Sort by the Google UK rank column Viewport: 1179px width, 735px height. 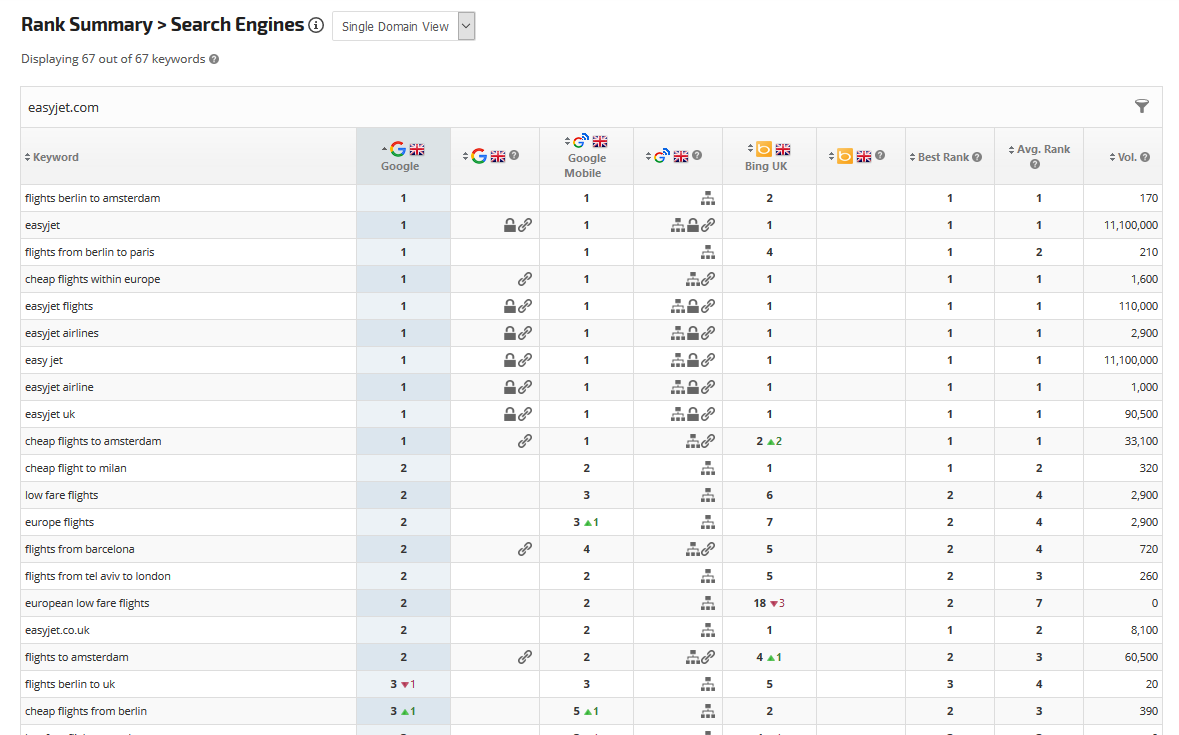[402, 156]
